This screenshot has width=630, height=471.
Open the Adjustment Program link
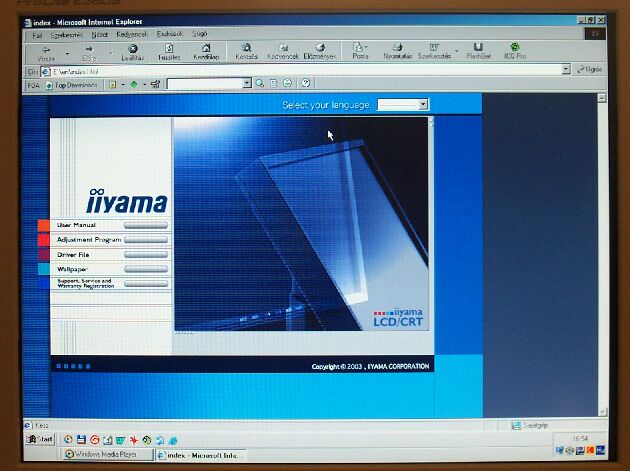pos(89,240)
